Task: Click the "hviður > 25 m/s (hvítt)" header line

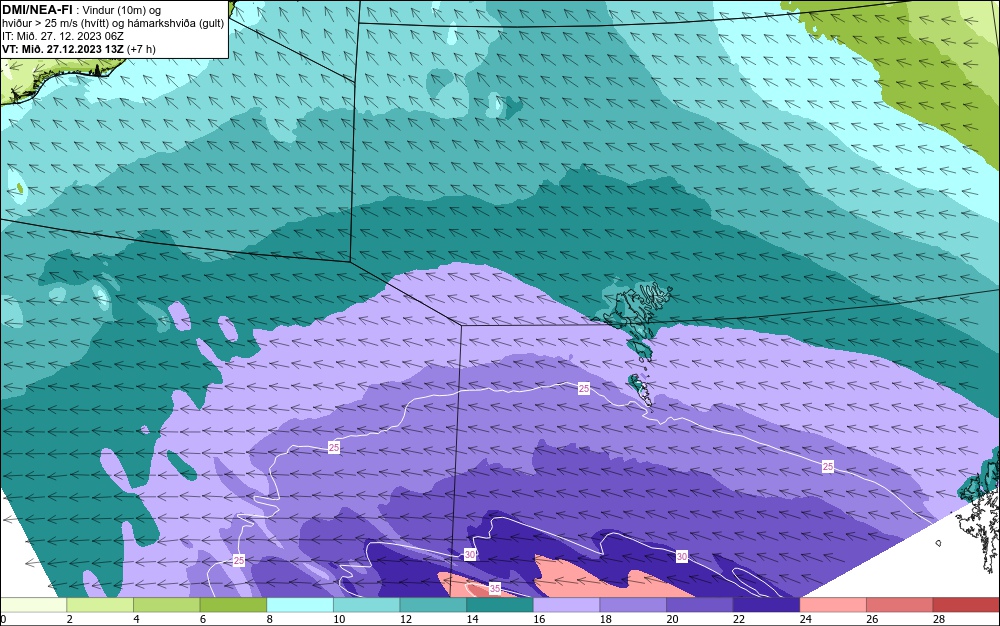Action: (x=113, y=23)
